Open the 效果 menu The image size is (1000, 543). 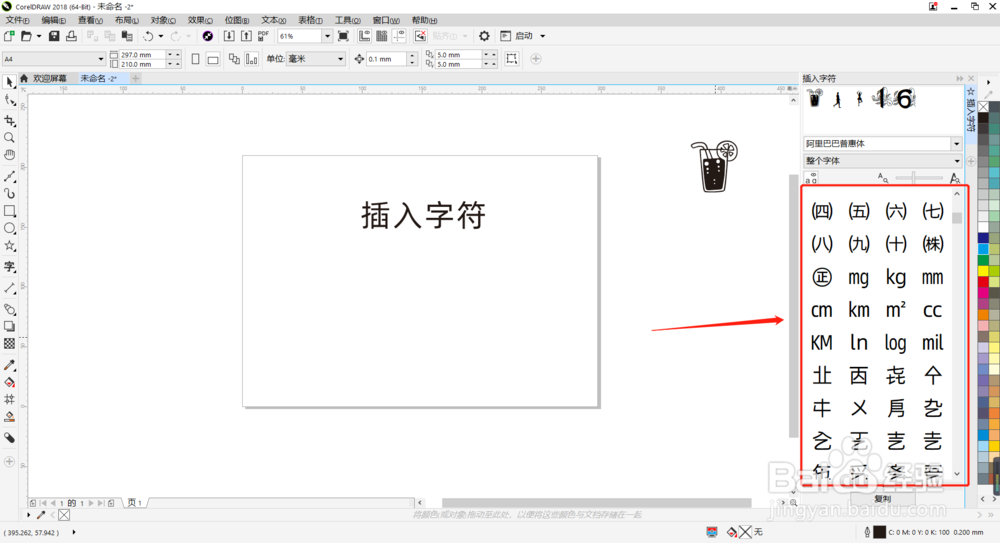click(x=200, y=20)
